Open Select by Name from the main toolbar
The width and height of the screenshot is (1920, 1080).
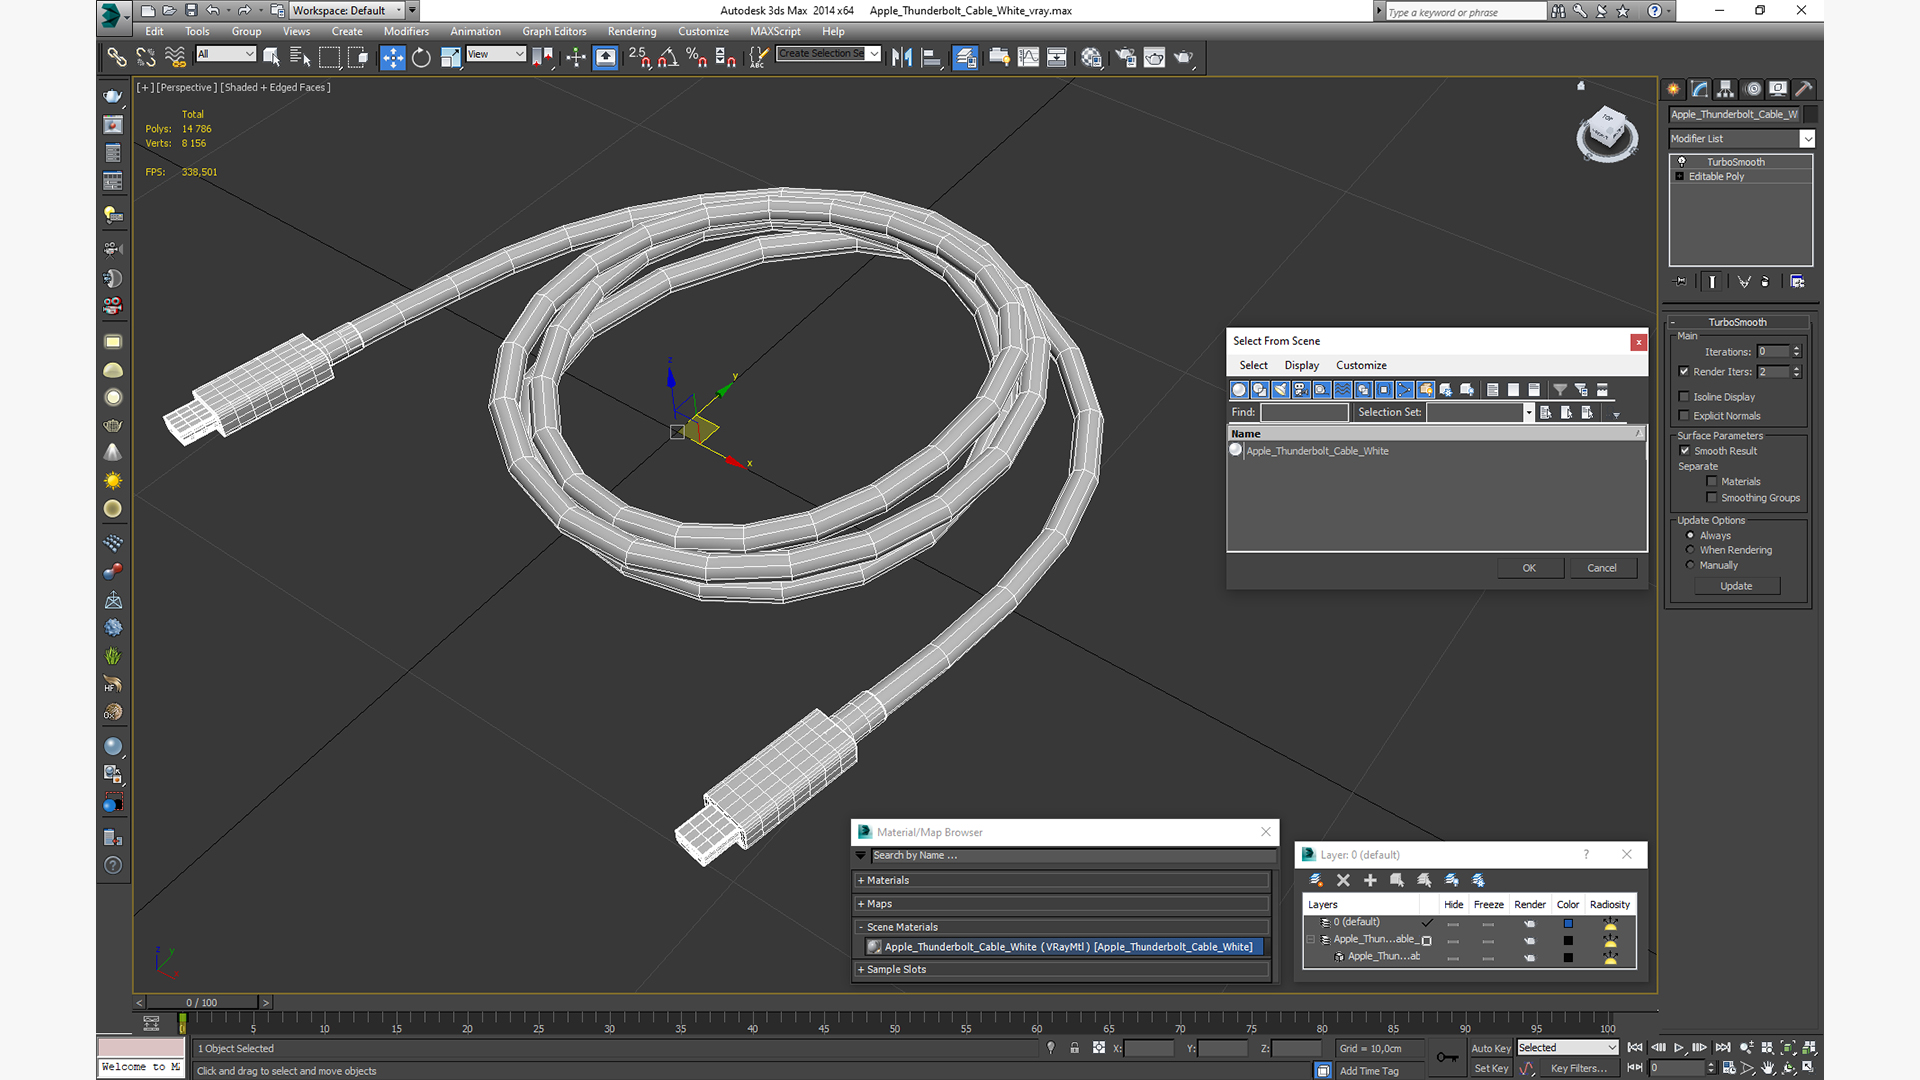(x=299, y=57)
